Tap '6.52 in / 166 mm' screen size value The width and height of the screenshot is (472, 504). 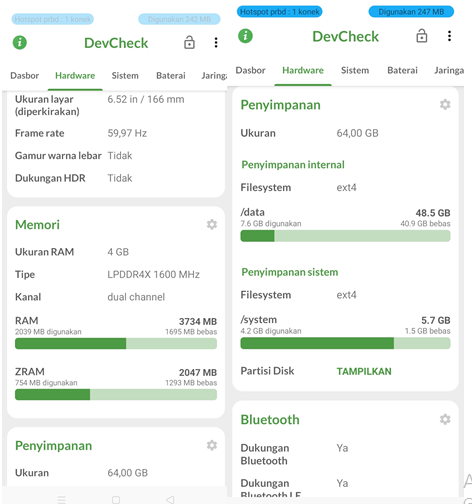pyautogui.click(x=146, y=99)
